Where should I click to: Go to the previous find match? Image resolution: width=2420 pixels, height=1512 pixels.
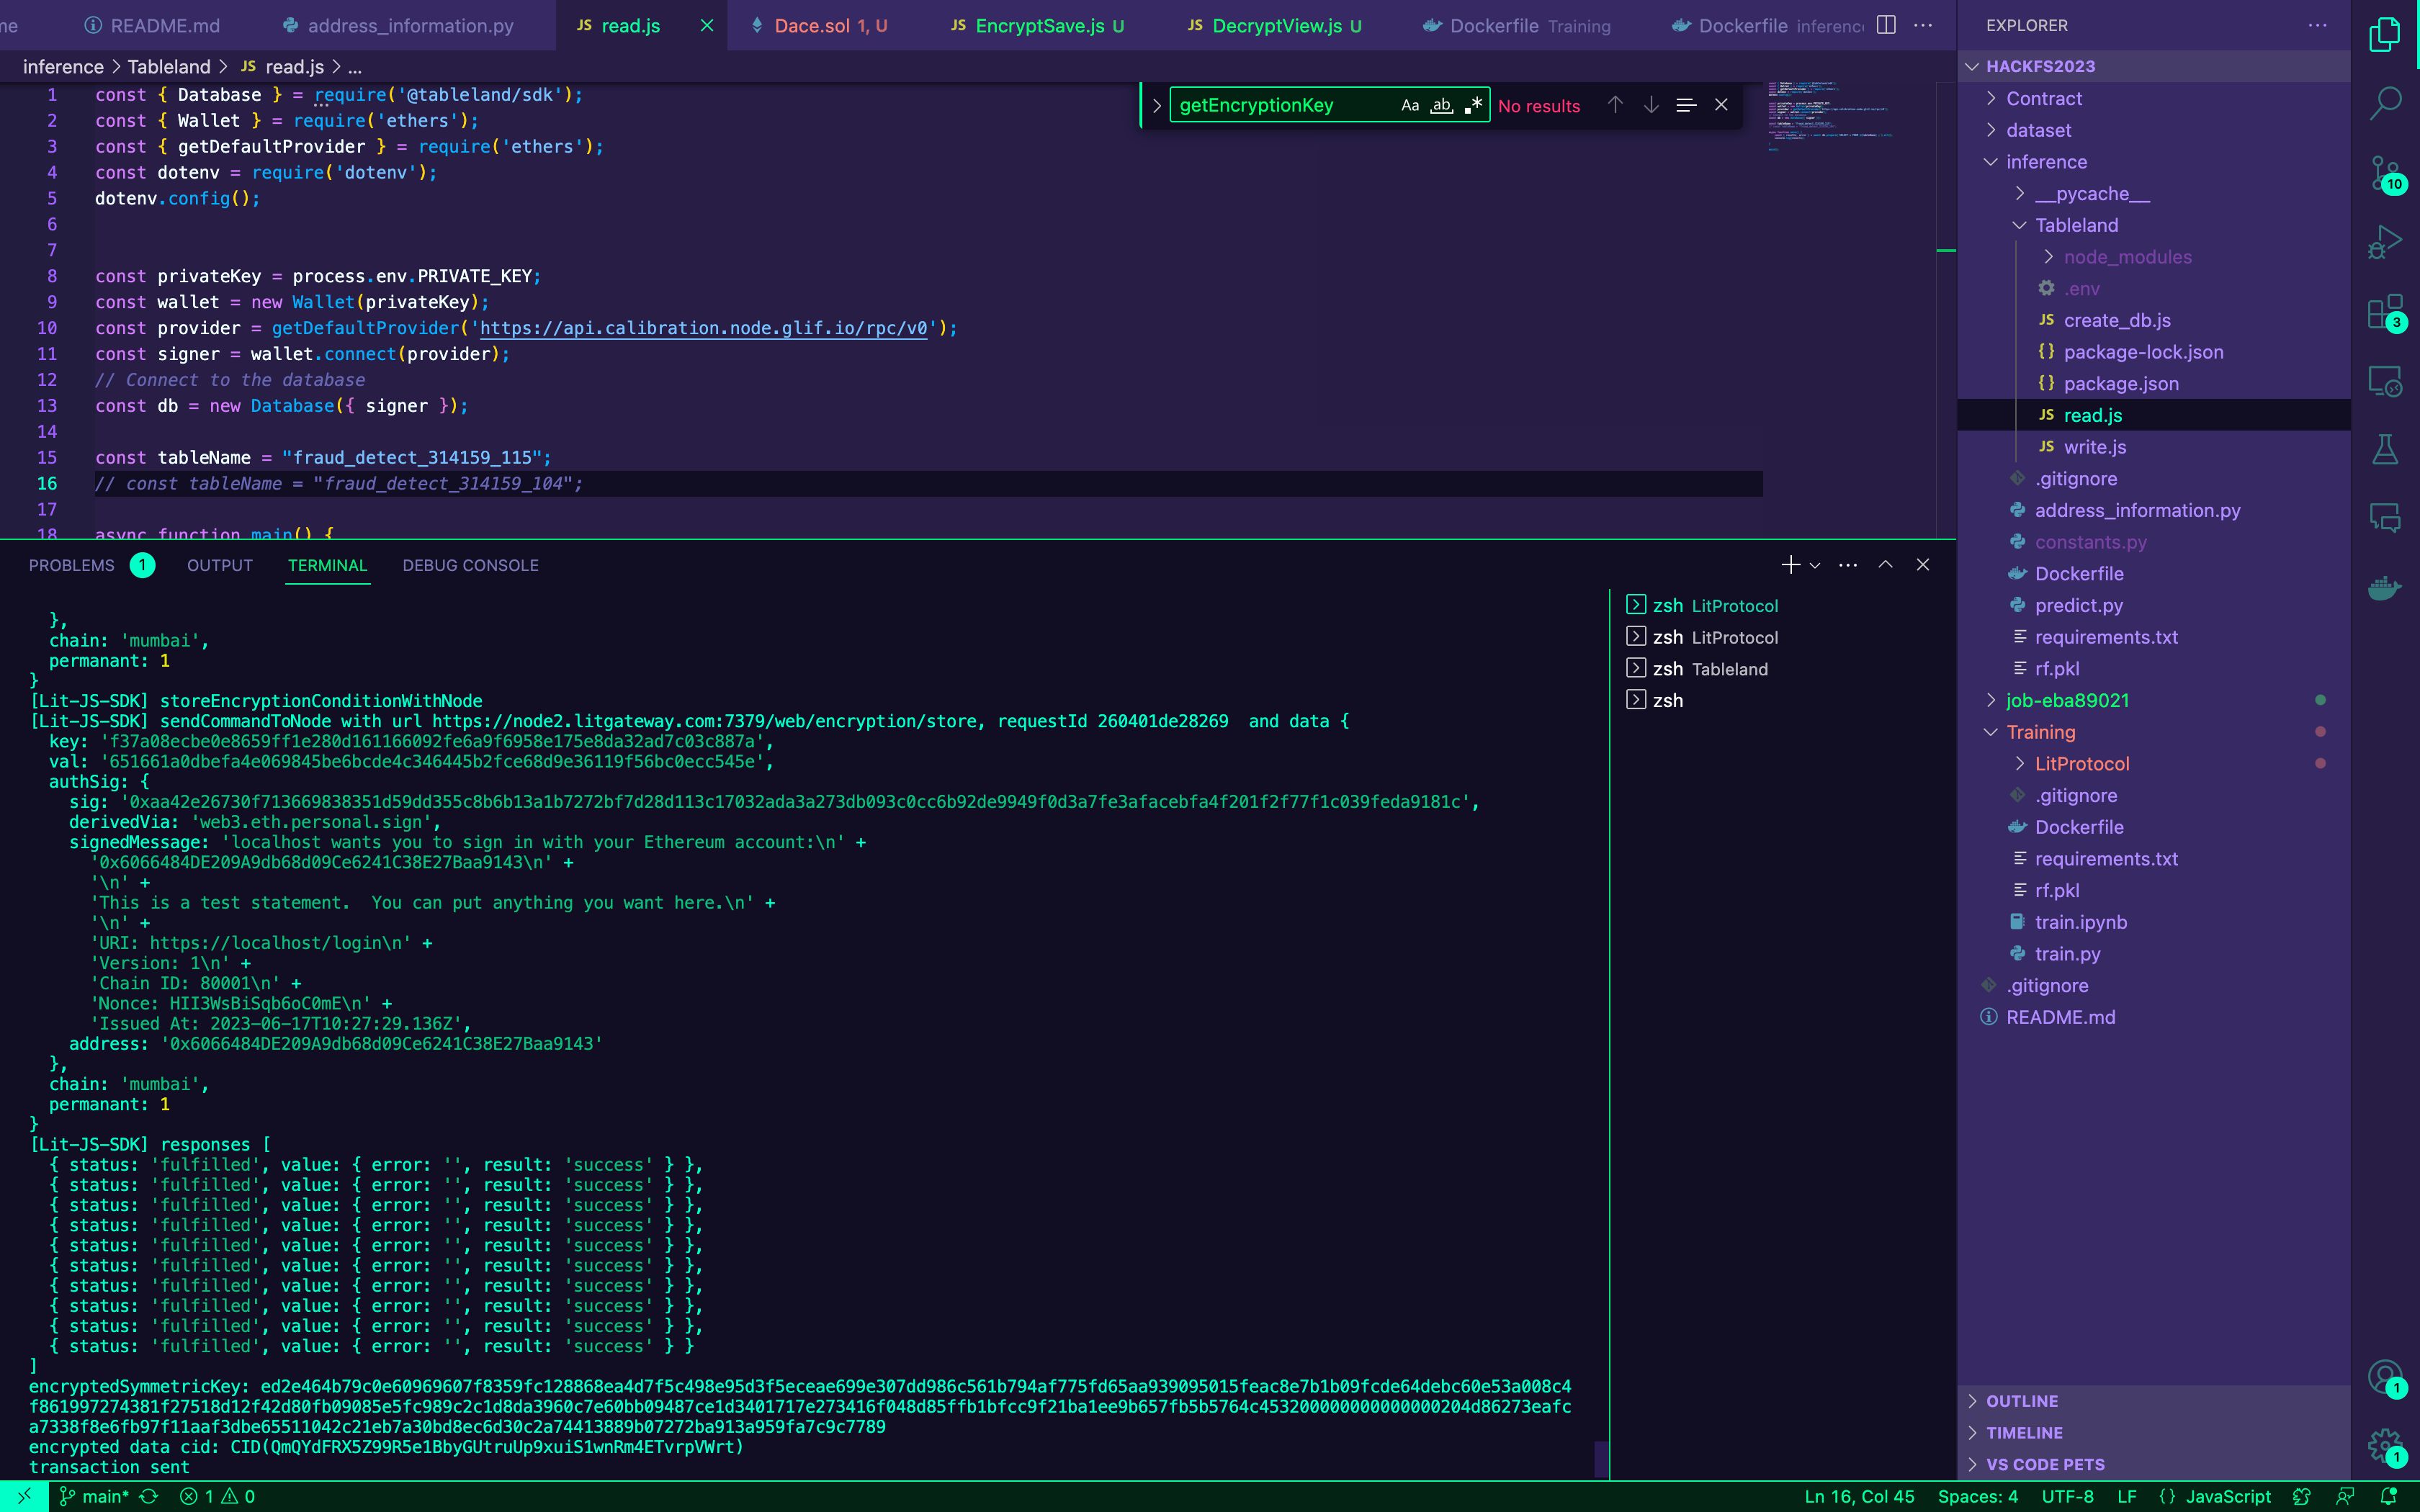[1615, 105]
